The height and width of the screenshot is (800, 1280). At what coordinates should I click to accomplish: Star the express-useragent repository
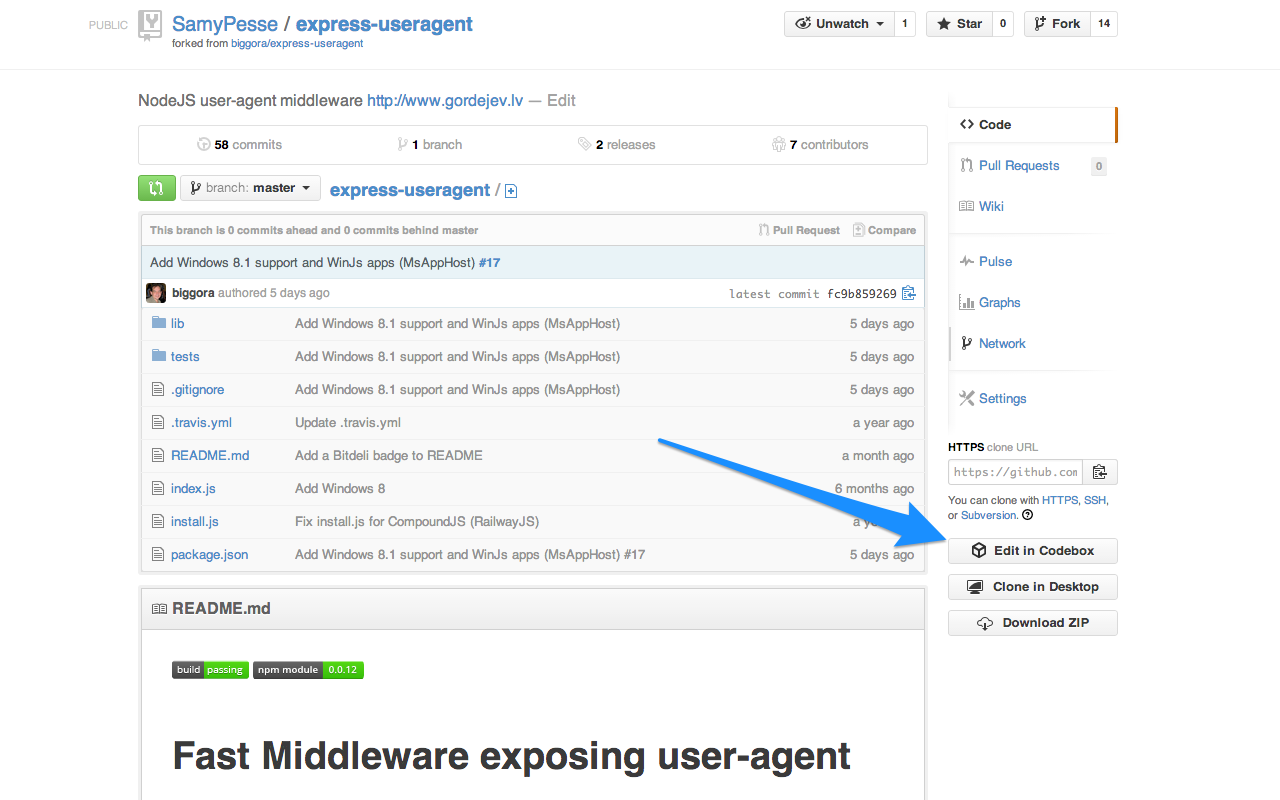(x=958, y=22)
